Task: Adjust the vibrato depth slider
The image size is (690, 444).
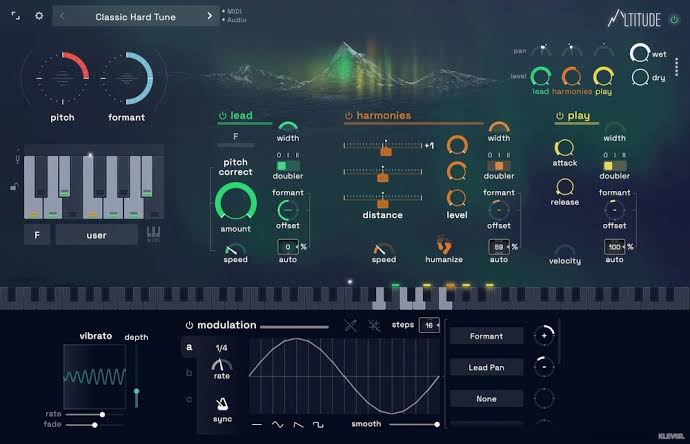Action: (x=137, y=377)
